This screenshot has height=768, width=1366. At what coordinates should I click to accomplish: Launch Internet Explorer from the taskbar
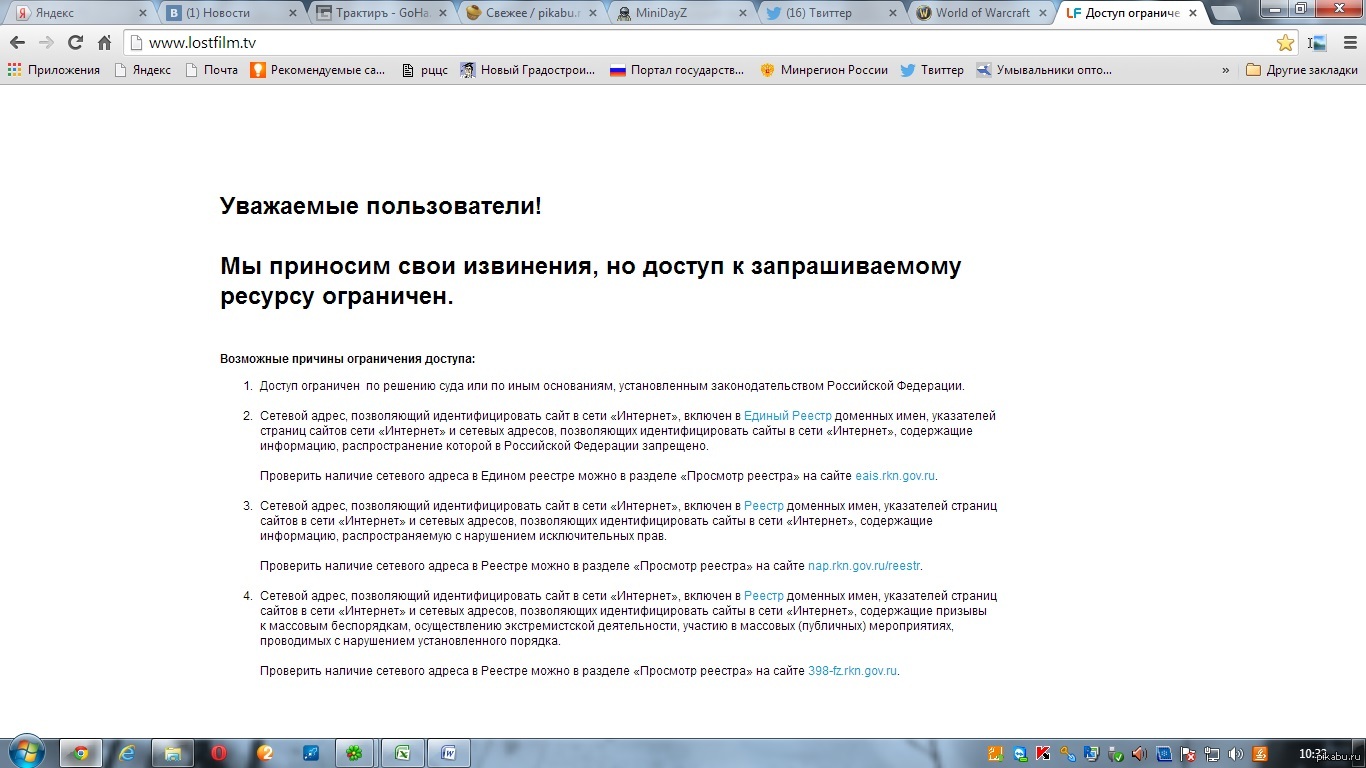point(126,753)
